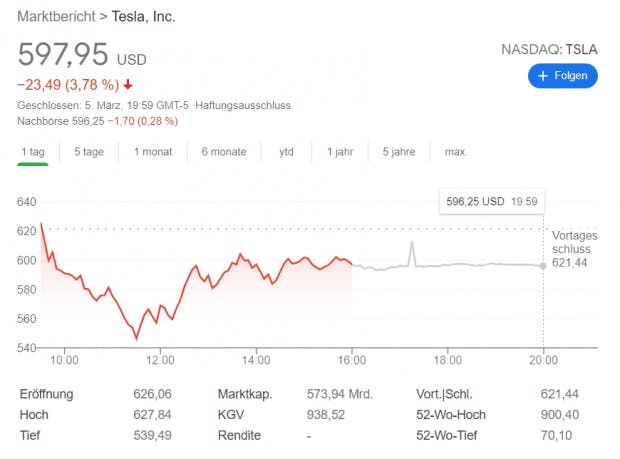
Task: Switch to the 5 tage tab
Action: pyautogui.click(x=89, y=152)
